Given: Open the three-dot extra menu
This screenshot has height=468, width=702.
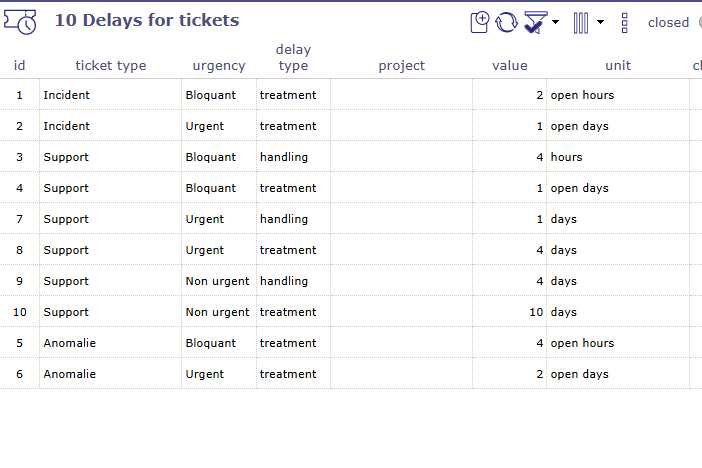Looking at the screenshot, I should tap(624, 22).
